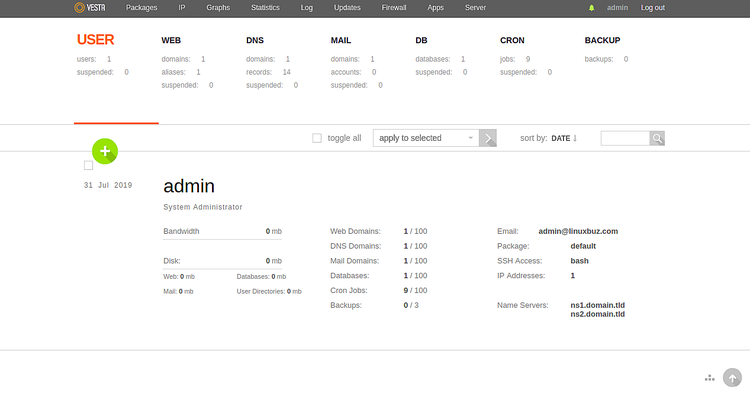Click the ns2.domain.tld name server text
The image size is (750, 393).
[597, 314]
